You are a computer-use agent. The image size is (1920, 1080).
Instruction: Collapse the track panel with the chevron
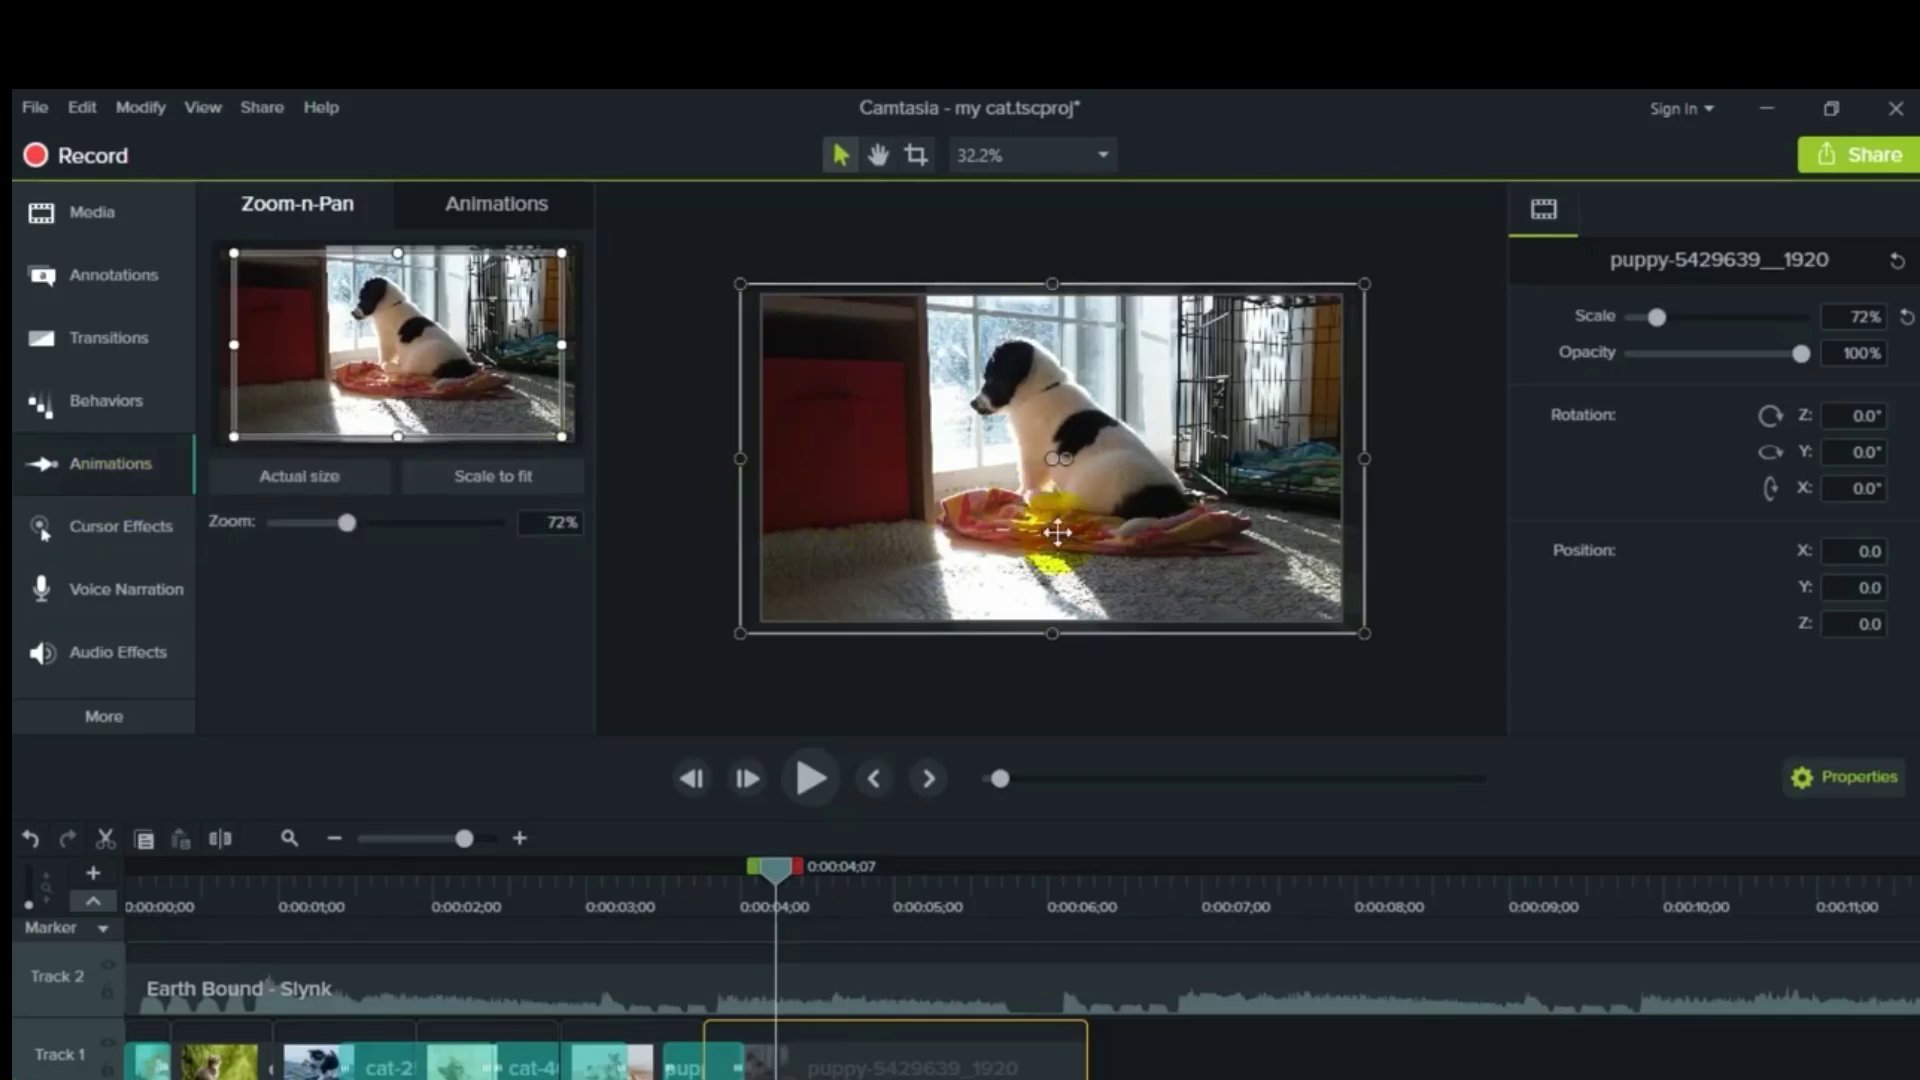pyautogui.click(x=92, y=900)
